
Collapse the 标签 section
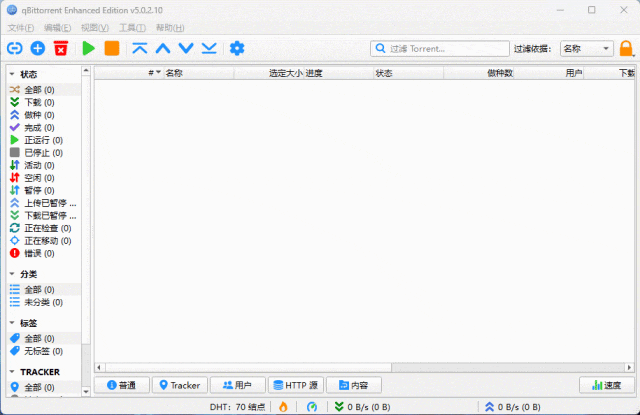(12, 323)
